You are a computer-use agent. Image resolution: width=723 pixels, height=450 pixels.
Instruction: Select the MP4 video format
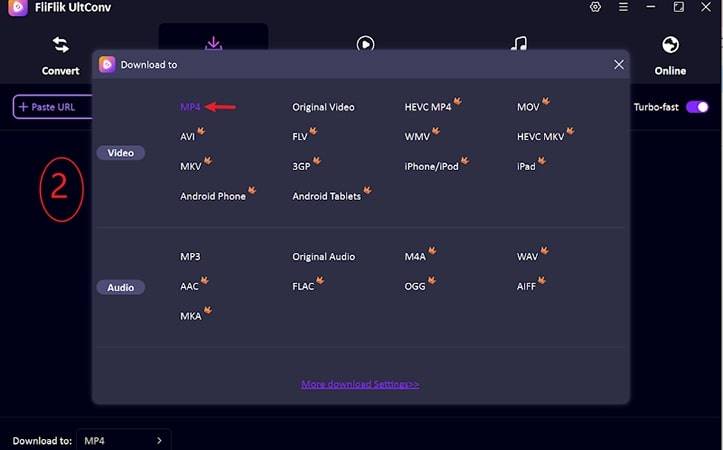coord(190,107)
